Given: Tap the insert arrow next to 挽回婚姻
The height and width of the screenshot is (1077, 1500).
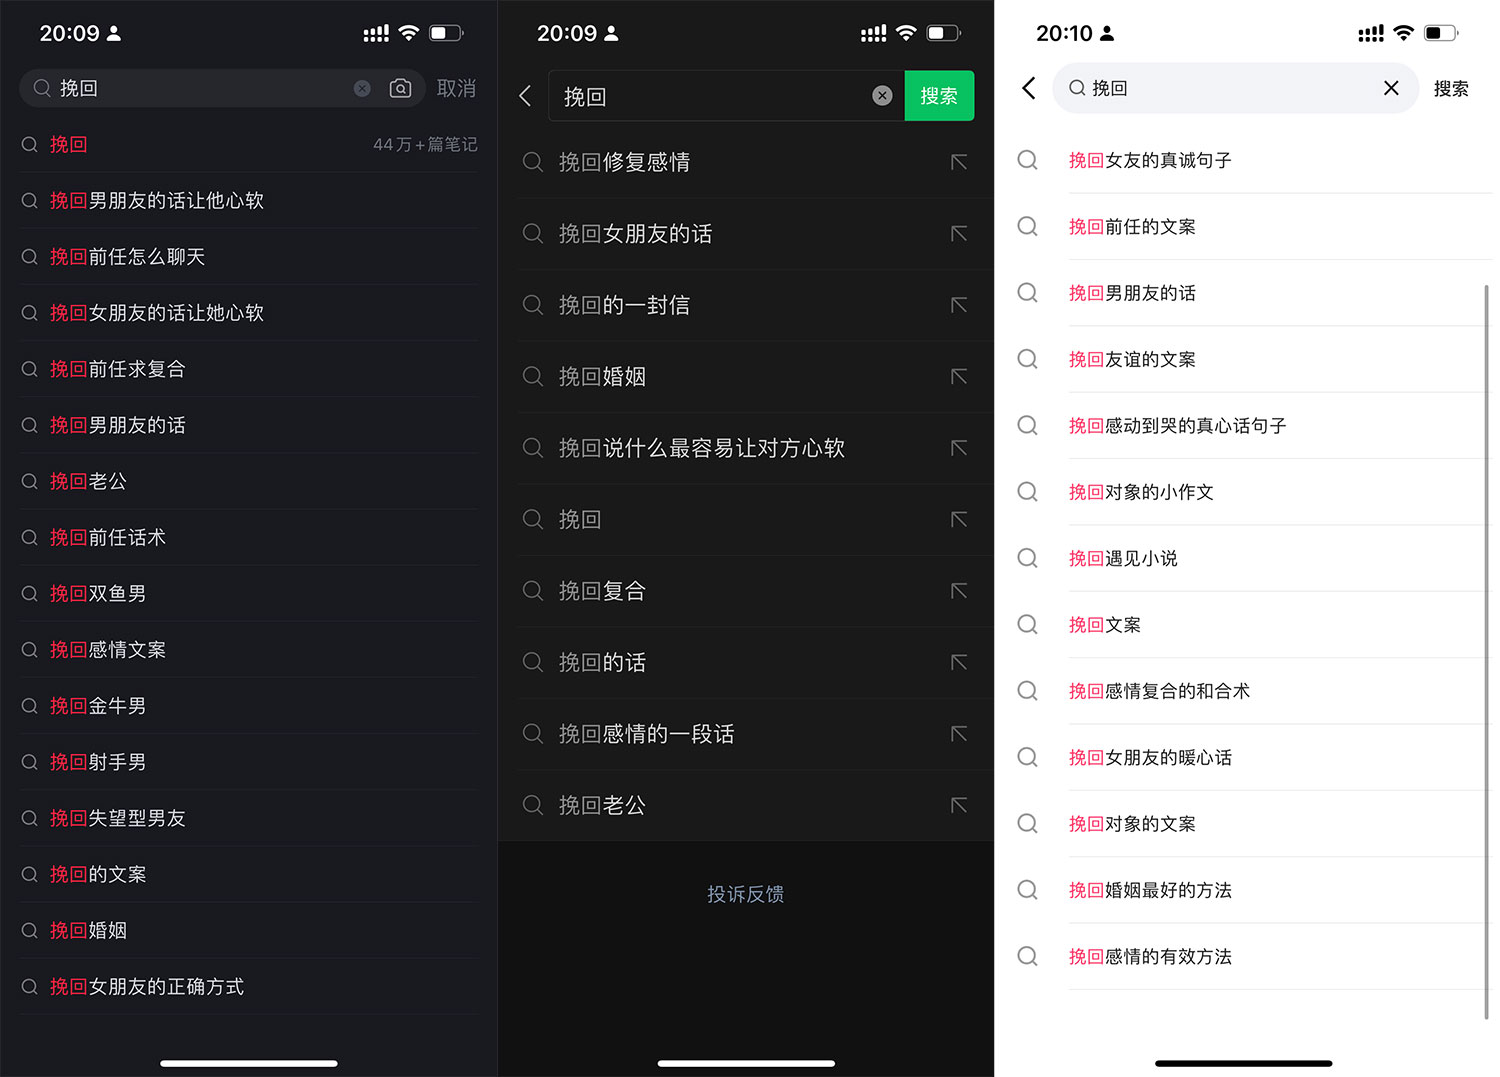Looking at the screenshot, I should (959, 376).
